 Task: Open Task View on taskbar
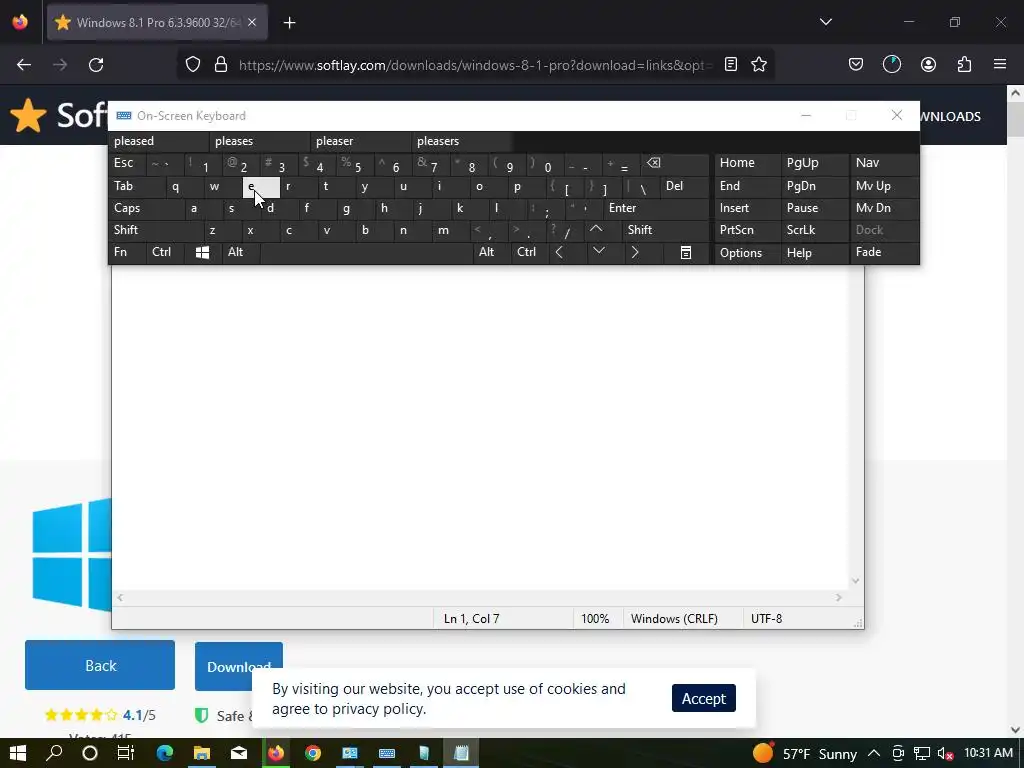pyautogui.click(x=125, y=754)
